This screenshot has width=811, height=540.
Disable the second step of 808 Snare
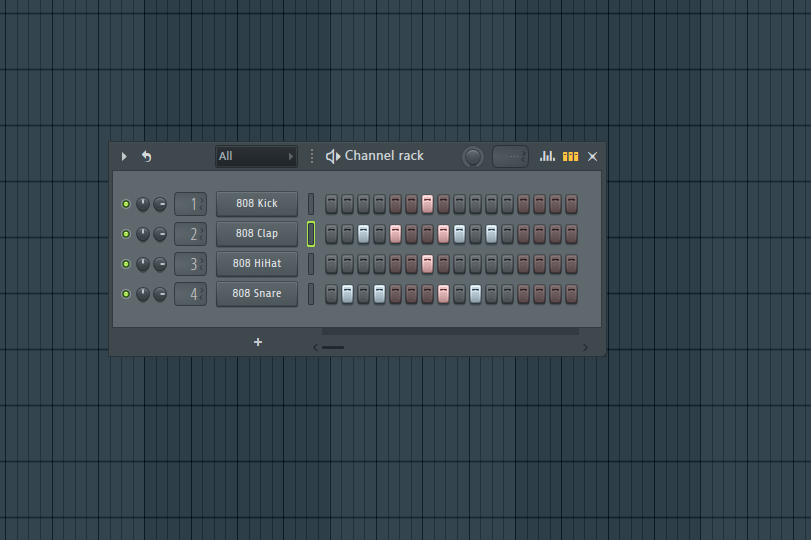point(348,294)
